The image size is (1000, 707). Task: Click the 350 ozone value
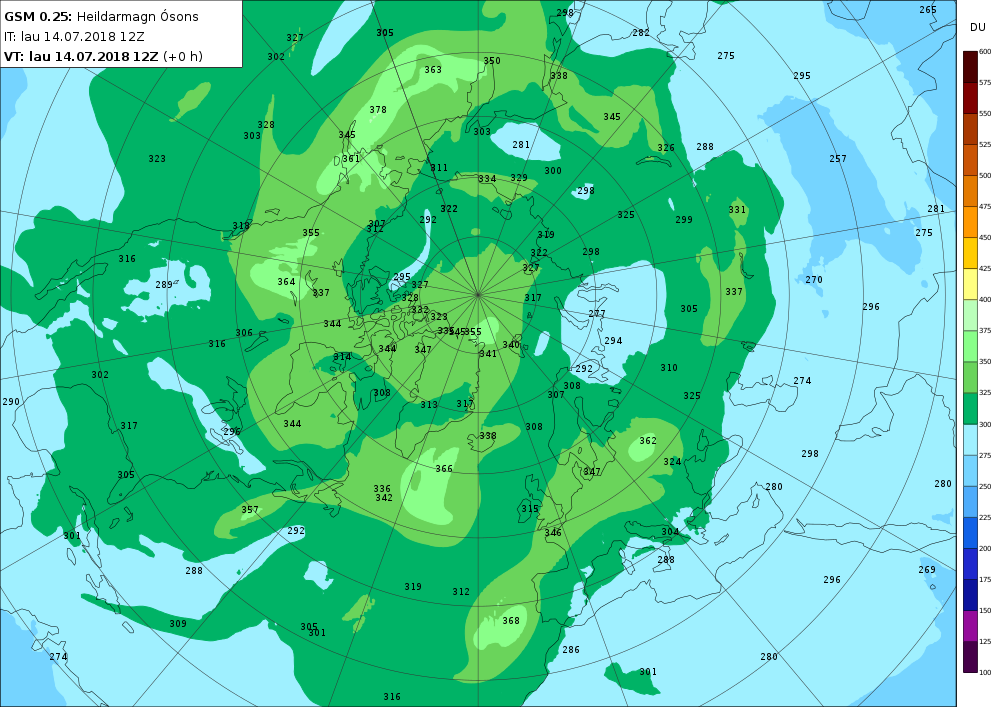pyautogui.click(x=492, y=61)
